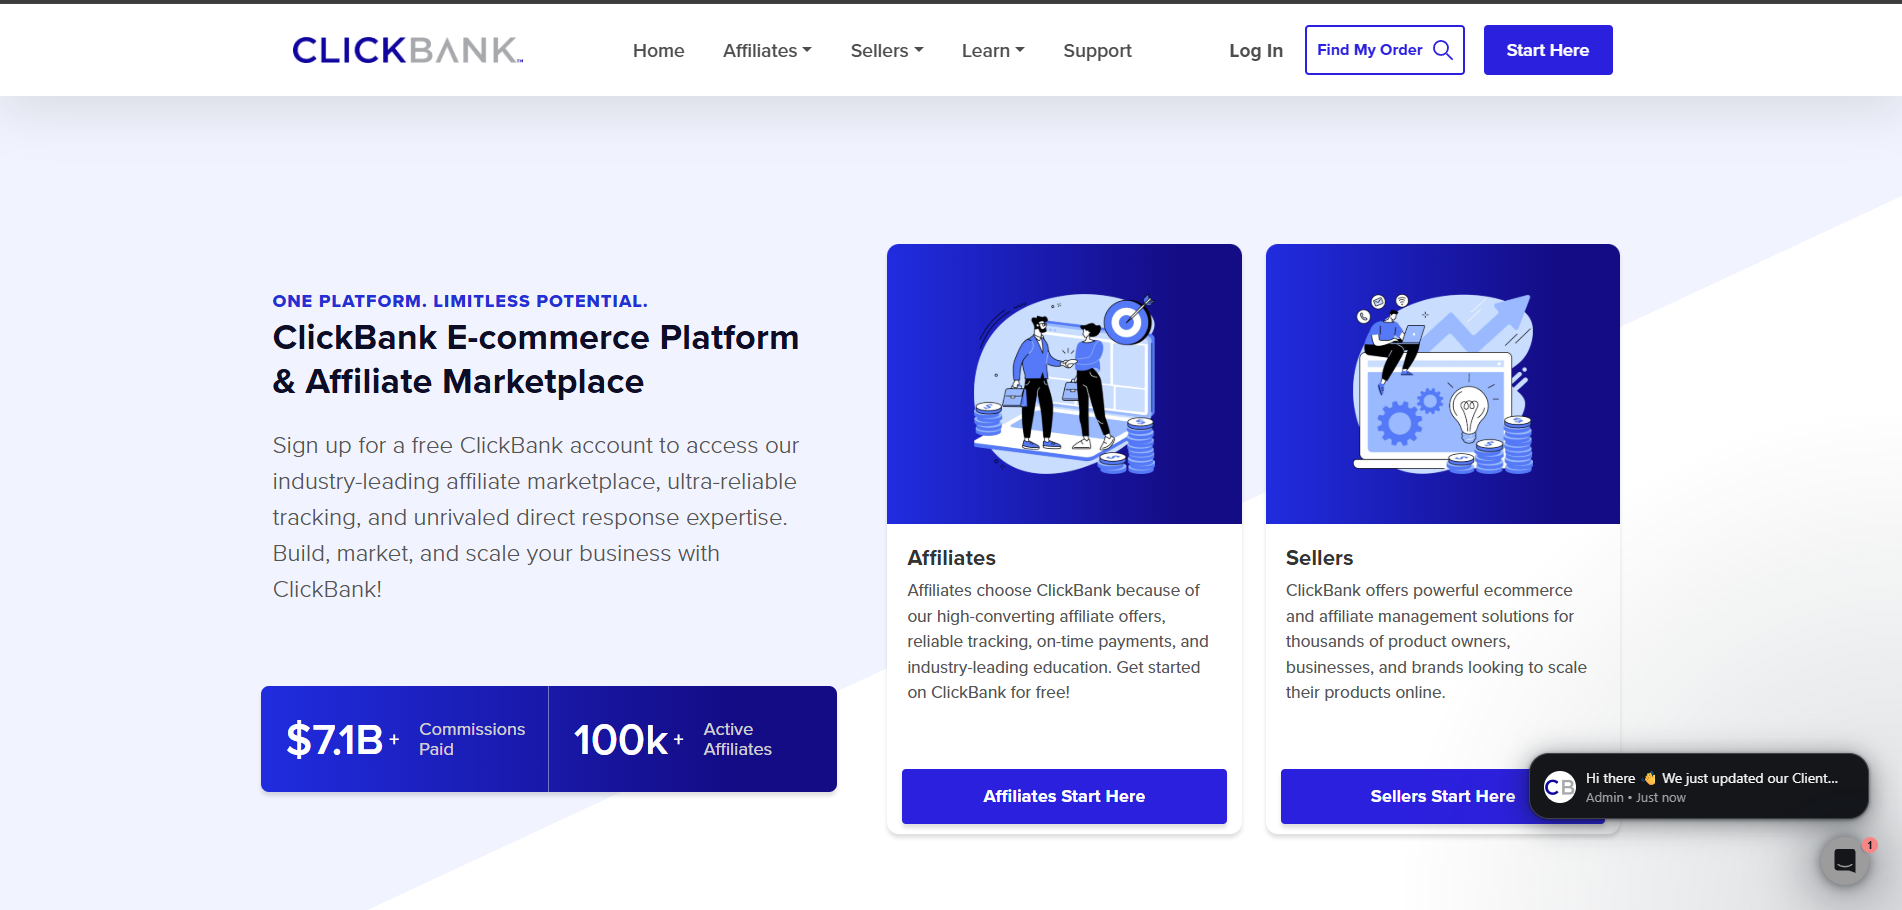
Task: Open the Learn dropdown menu
Action: point(992,50)
